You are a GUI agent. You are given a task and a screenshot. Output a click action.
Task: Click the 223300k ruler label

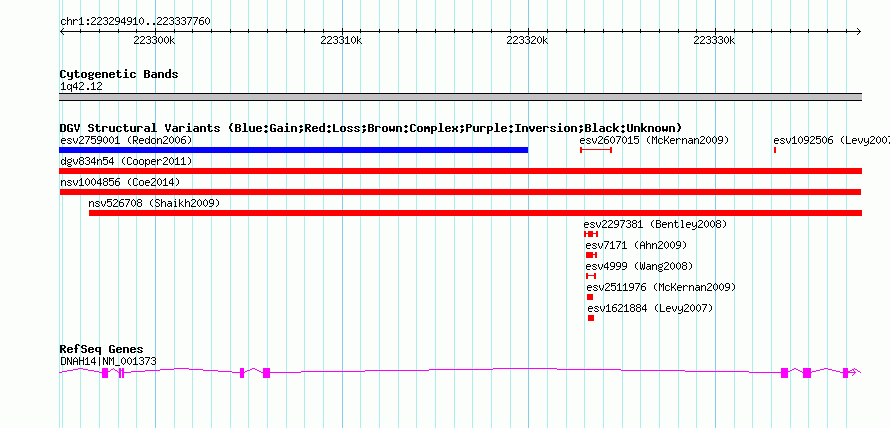(154, 41)
